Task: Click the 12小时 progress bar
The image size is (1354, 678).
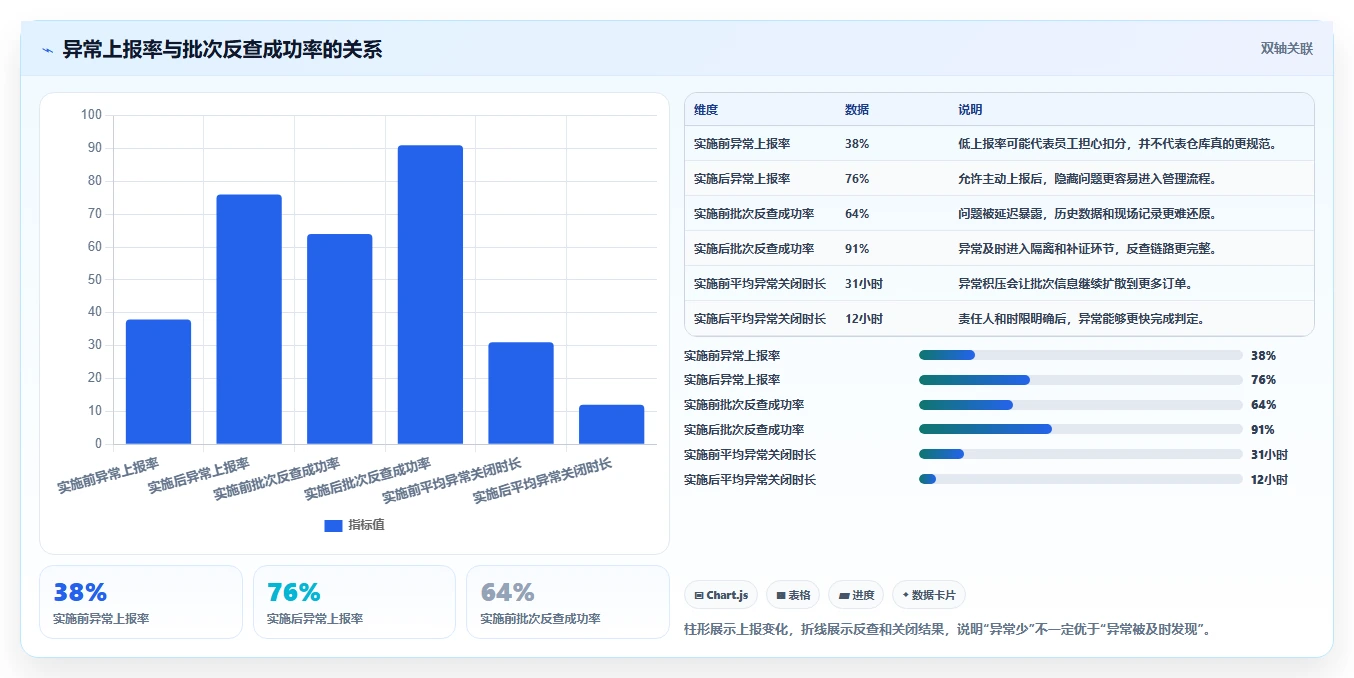Action: pos(1080,480)
